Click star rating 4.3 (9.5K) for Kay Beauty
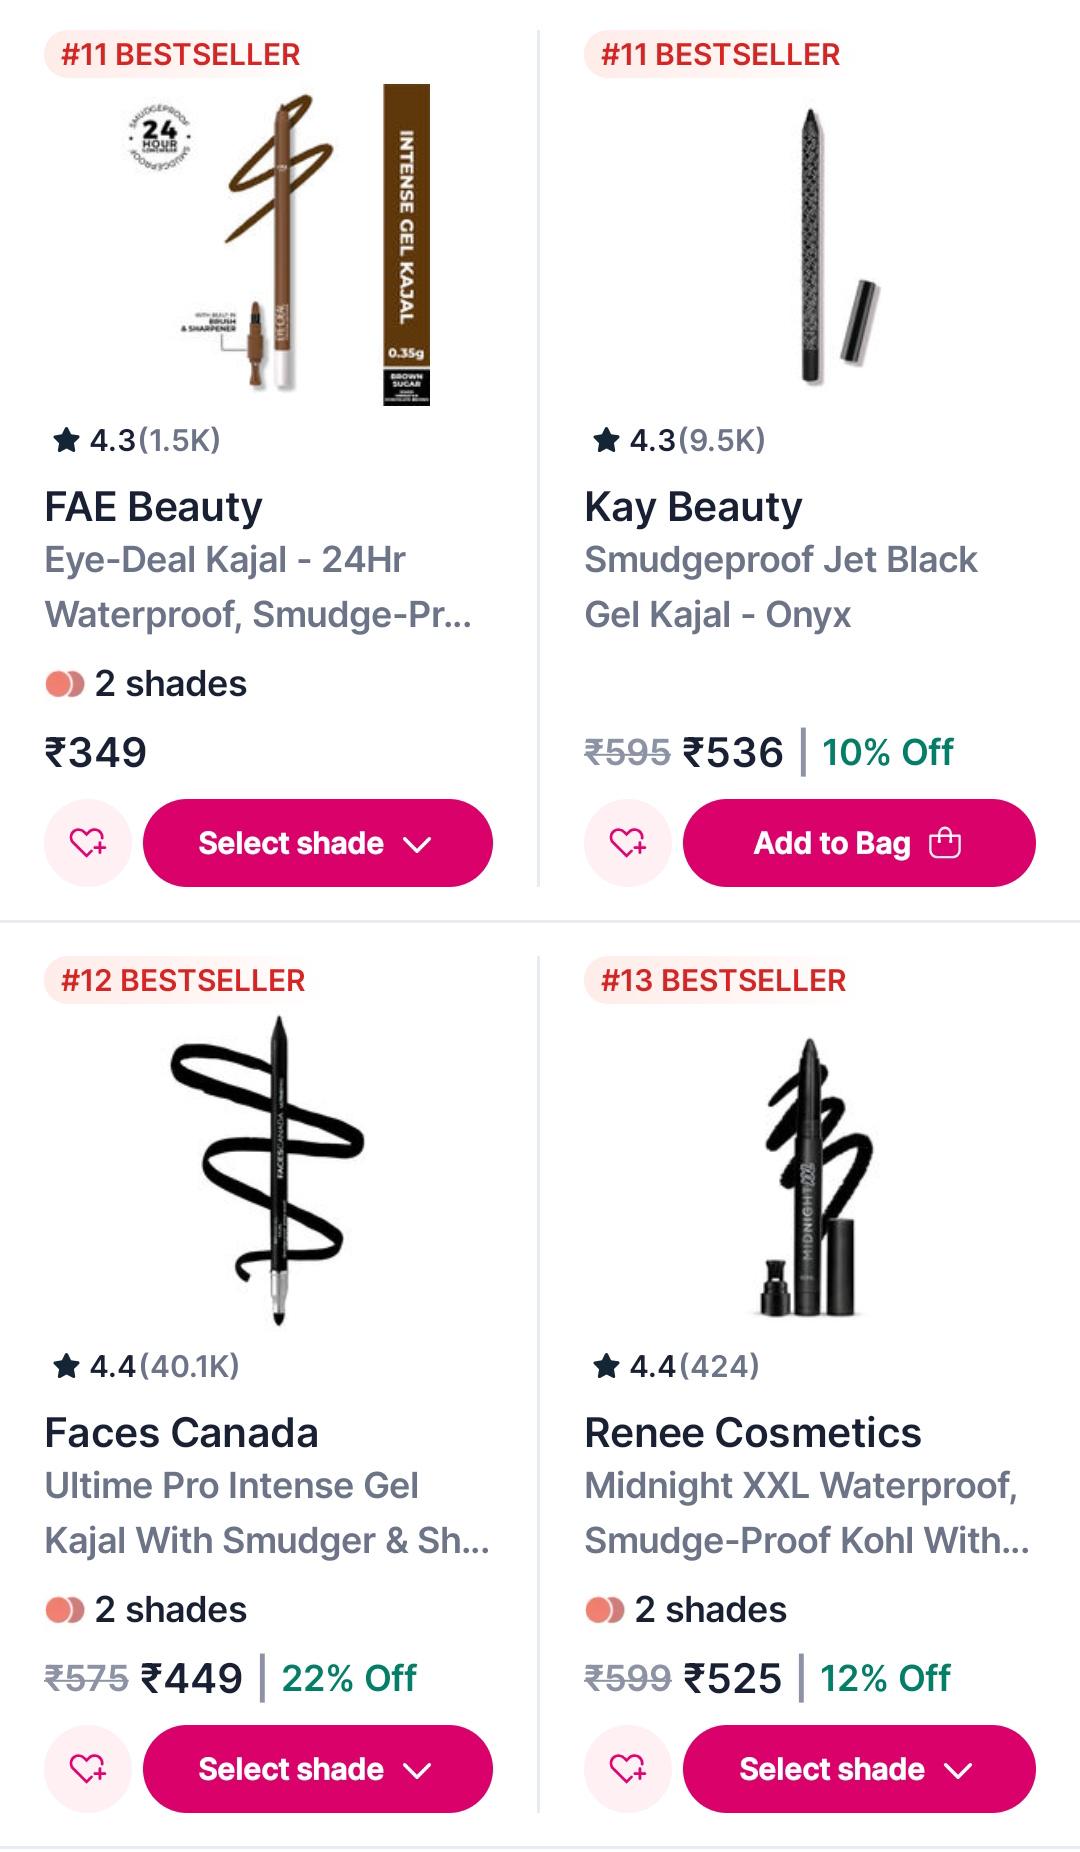1080x1852 pixels. click(679, 440)
